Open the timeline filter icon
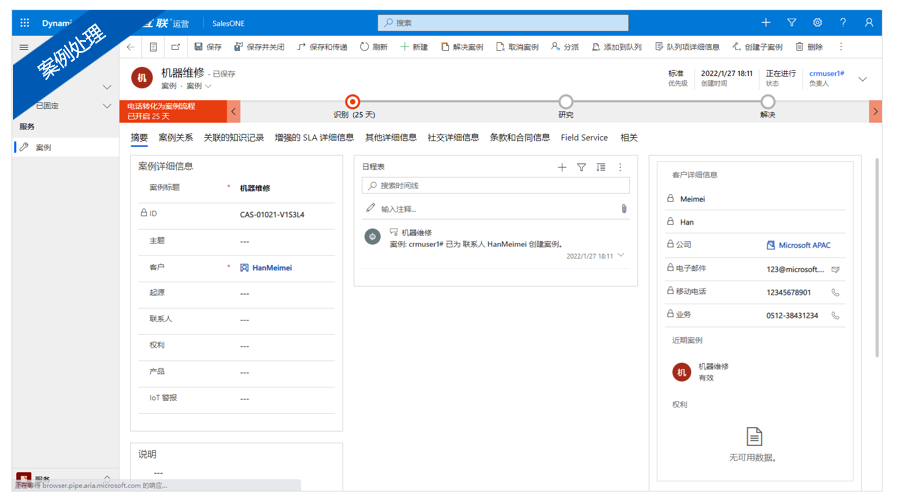The width and height of the screenshot is (902, 500). tap(582, 167)
